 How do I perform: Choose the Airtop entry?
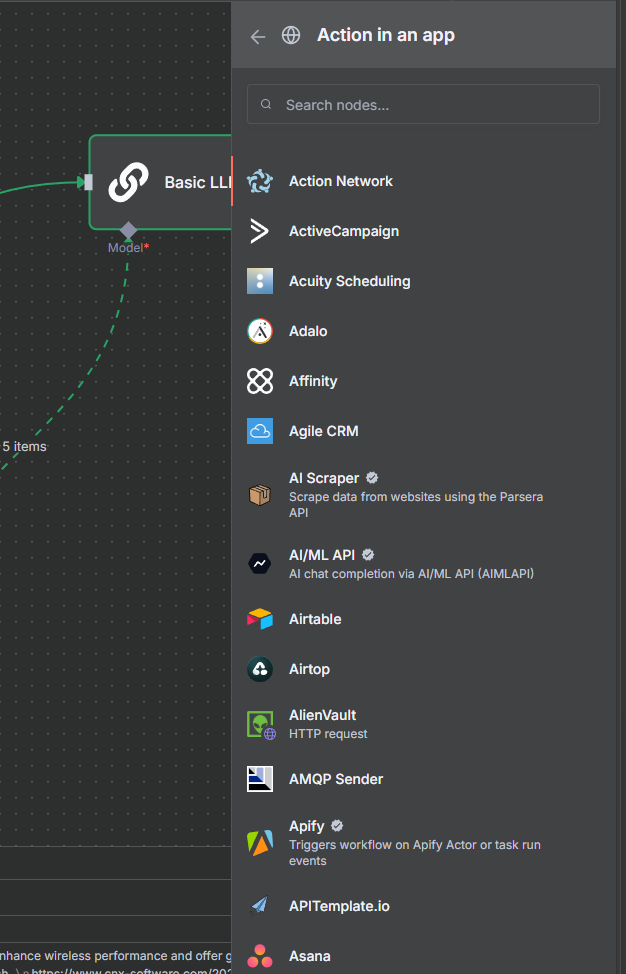423,669
